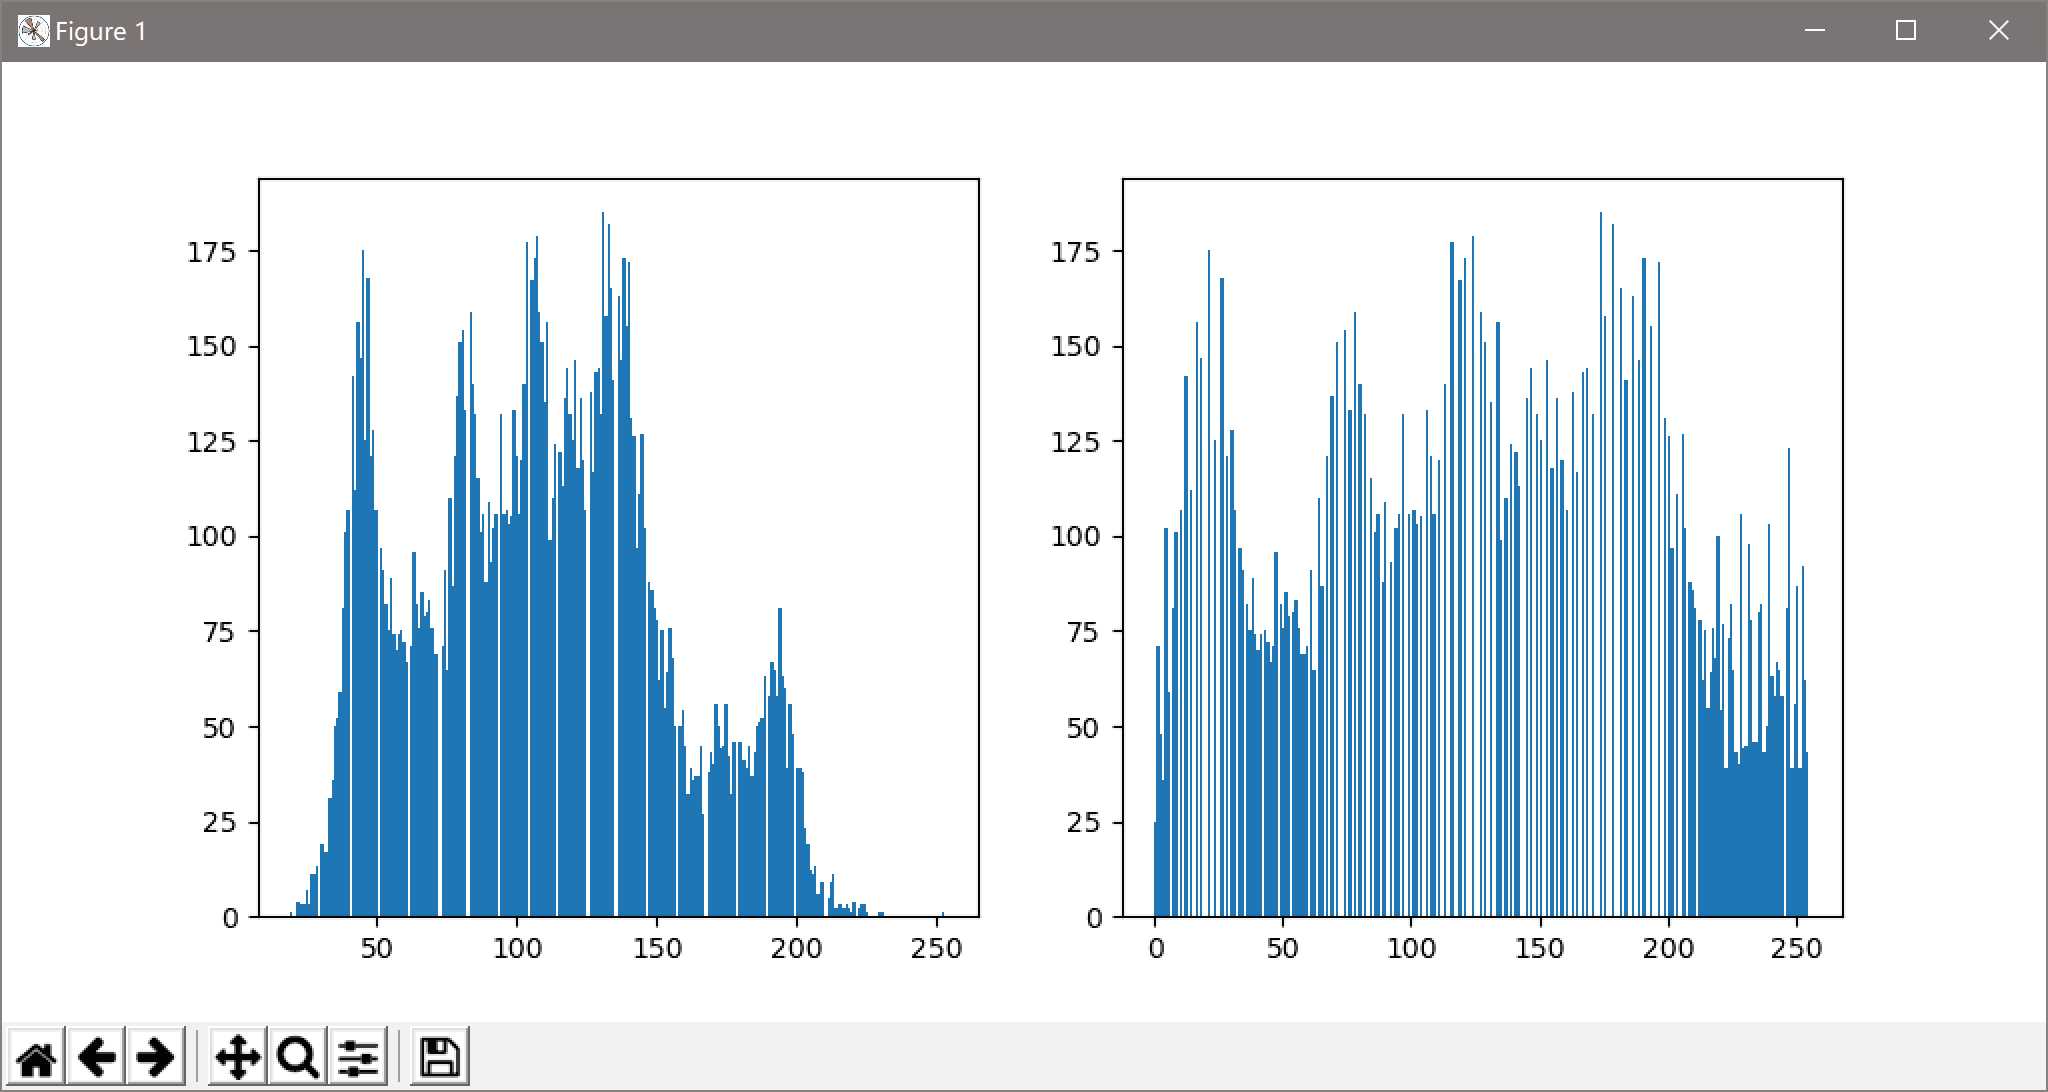This screenshot has height=1092, width=2048.
Task: Click the Figure 1 window title text
Action: coord(101,32)
